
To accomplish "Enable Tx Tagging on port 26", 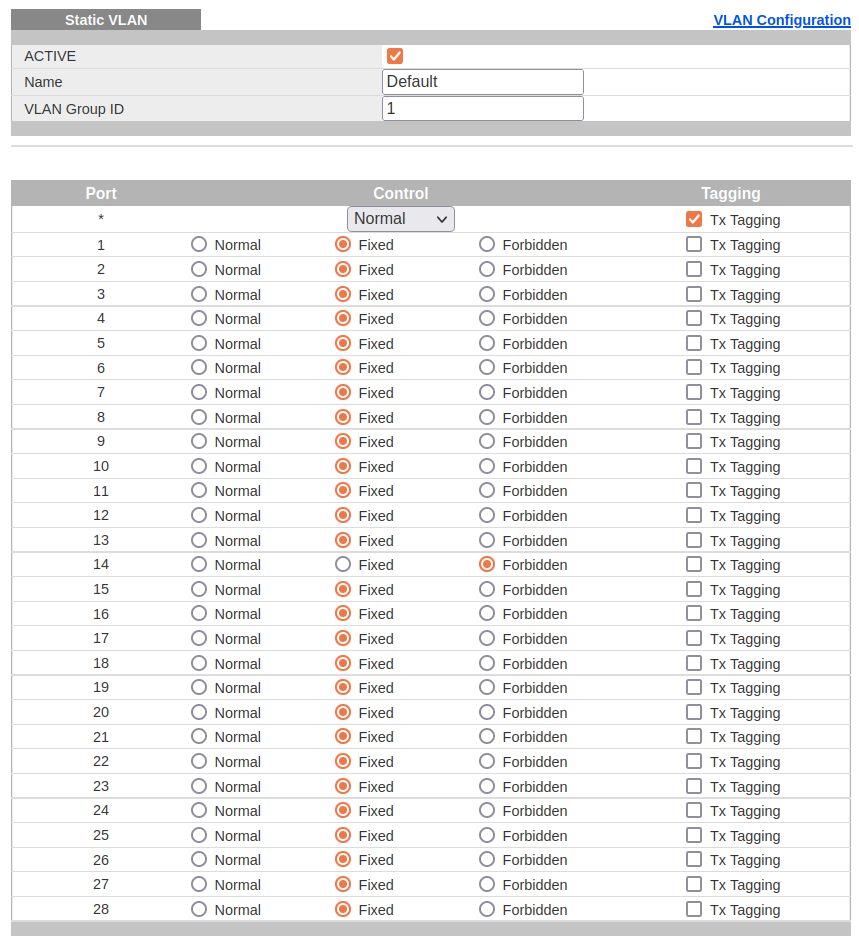I will coord(693,859).
